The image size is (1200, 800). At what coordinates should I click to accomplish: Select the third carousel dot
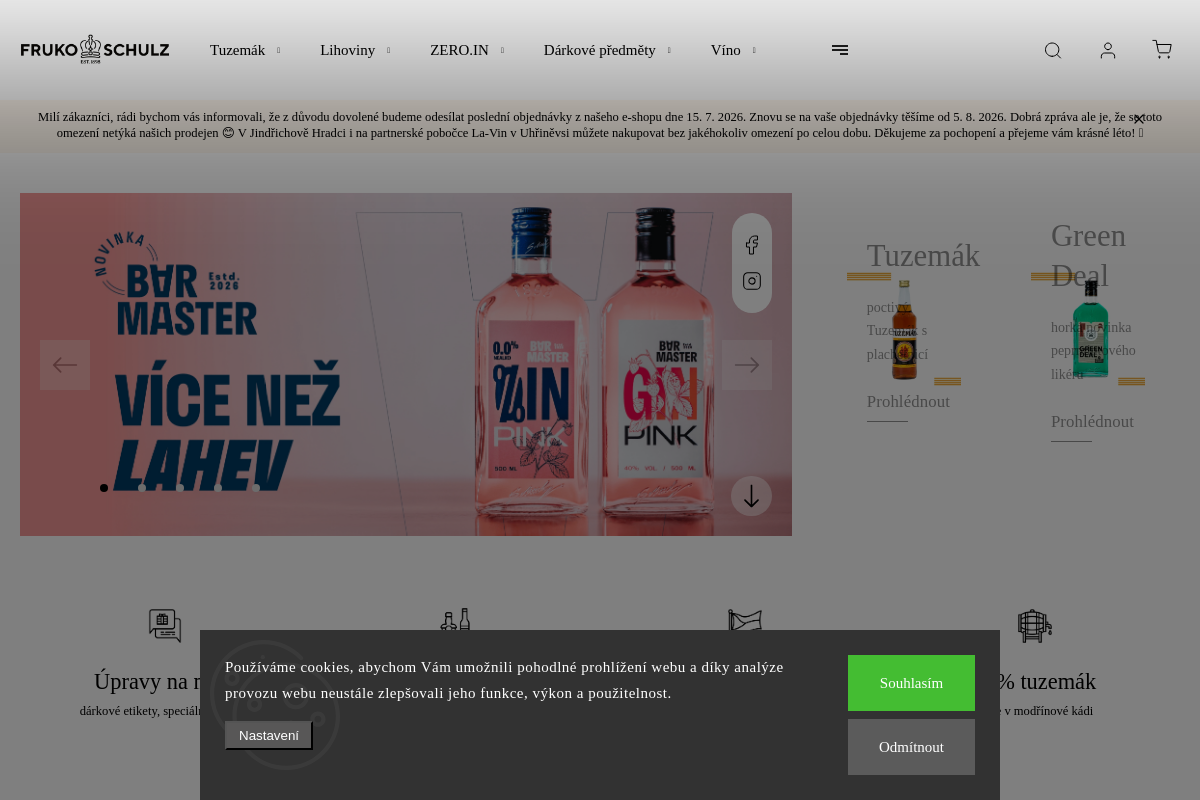pyautogui.click(x=180, y=488)
